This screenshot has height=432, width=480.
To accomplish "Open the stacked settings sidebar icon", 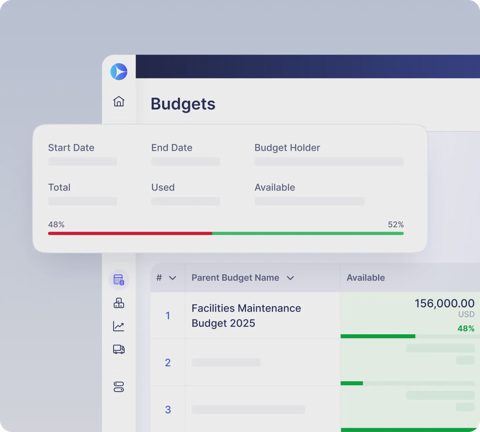I will [119, 387].
